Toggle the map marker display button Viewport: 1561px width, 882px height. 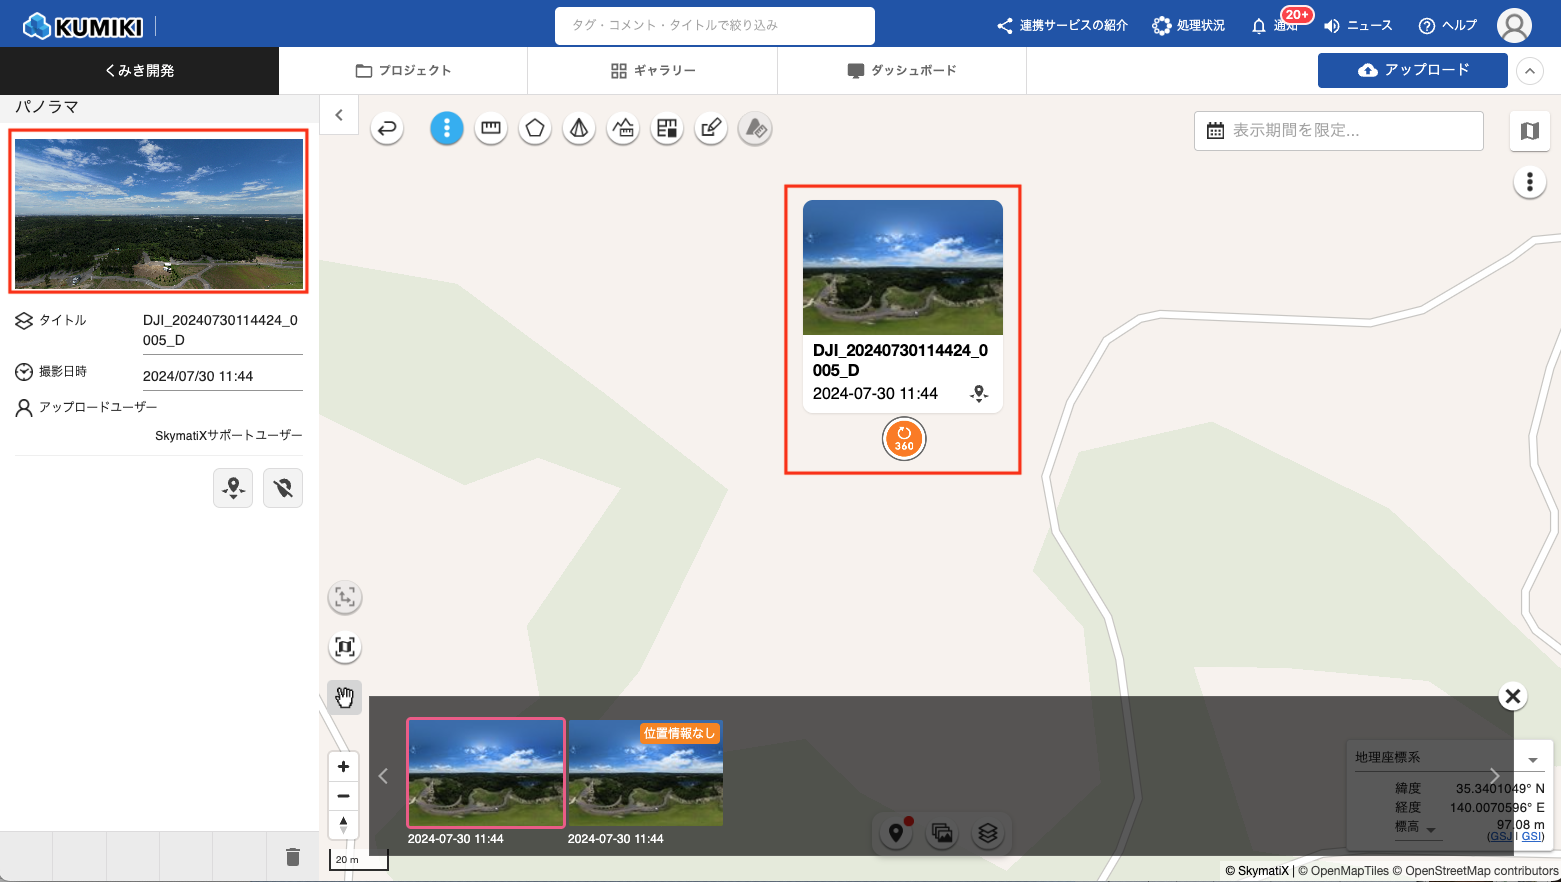[896, 833]
